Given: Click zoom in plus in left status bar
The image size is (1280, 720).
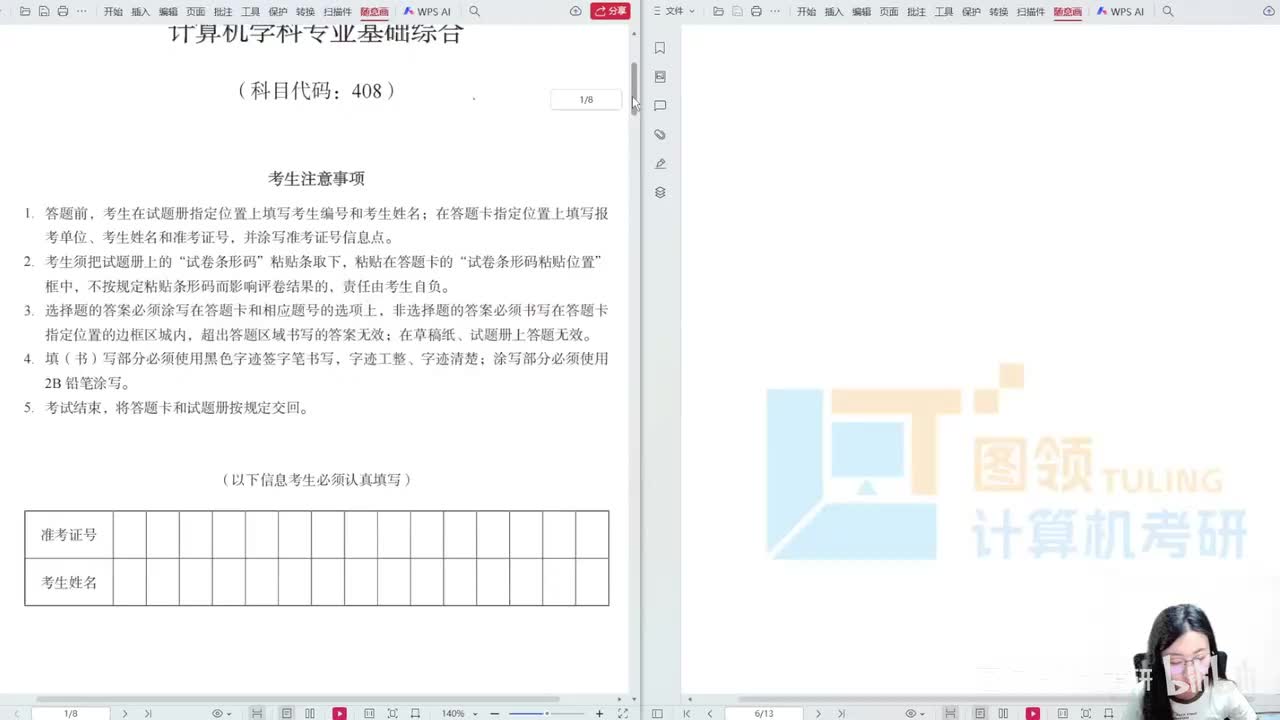Looking at the screenshot, I should 599,713.
